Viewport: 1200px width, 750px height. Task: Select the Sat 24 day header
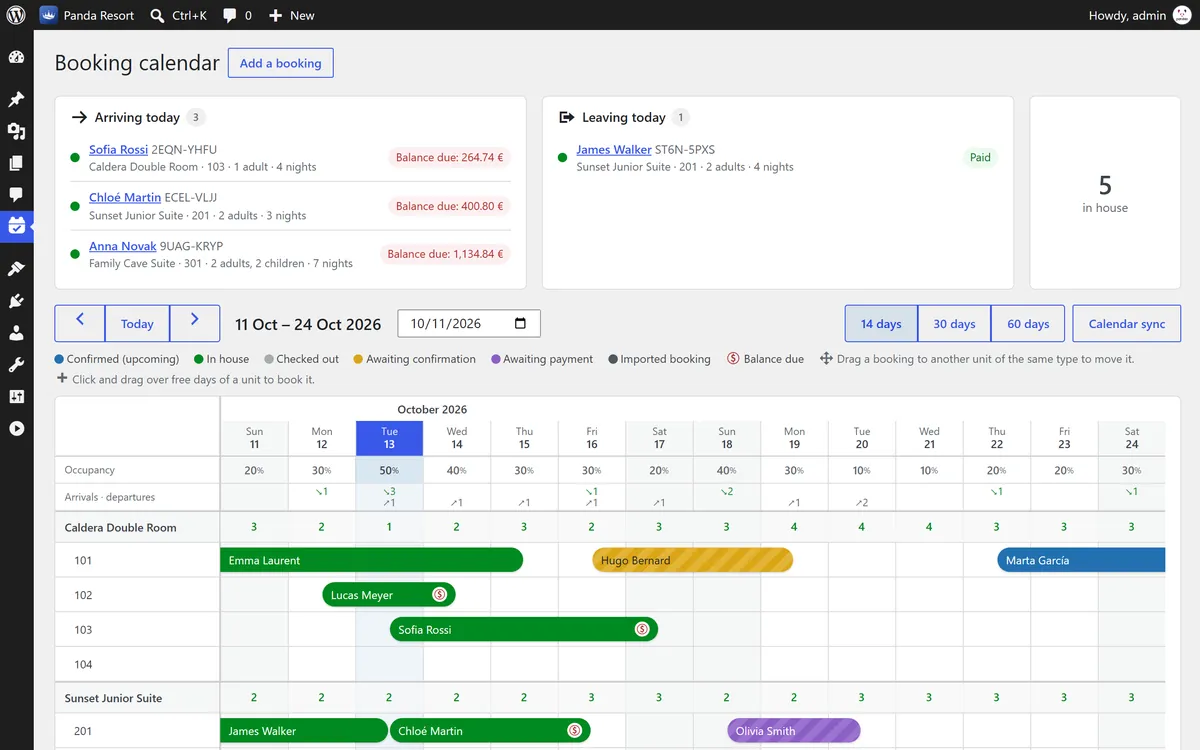(1131, 438)
